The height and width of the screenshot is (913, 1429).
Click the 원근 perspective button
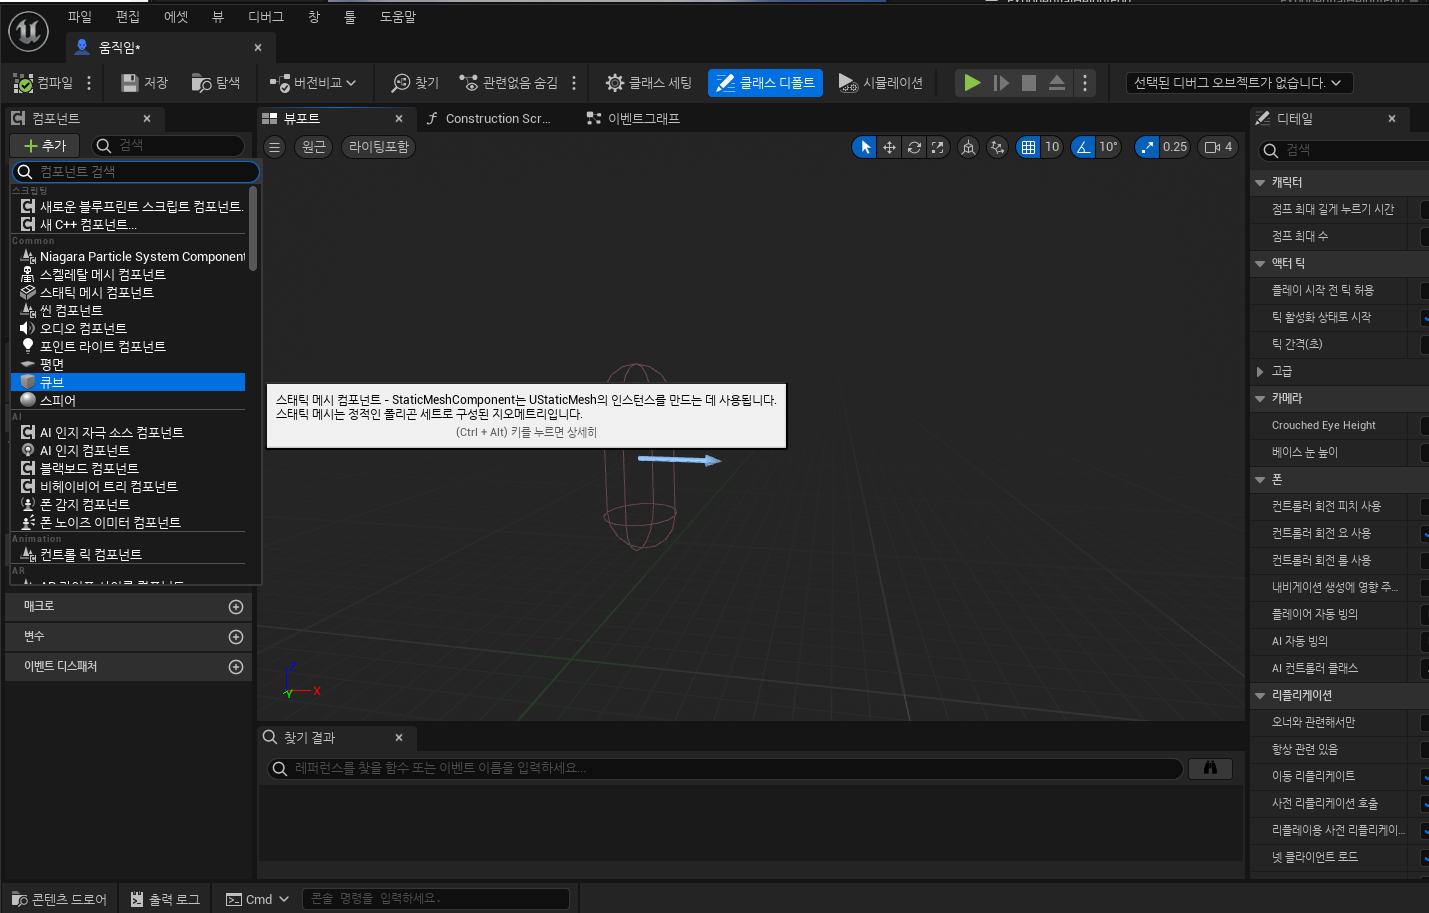(x=314, y=147)
